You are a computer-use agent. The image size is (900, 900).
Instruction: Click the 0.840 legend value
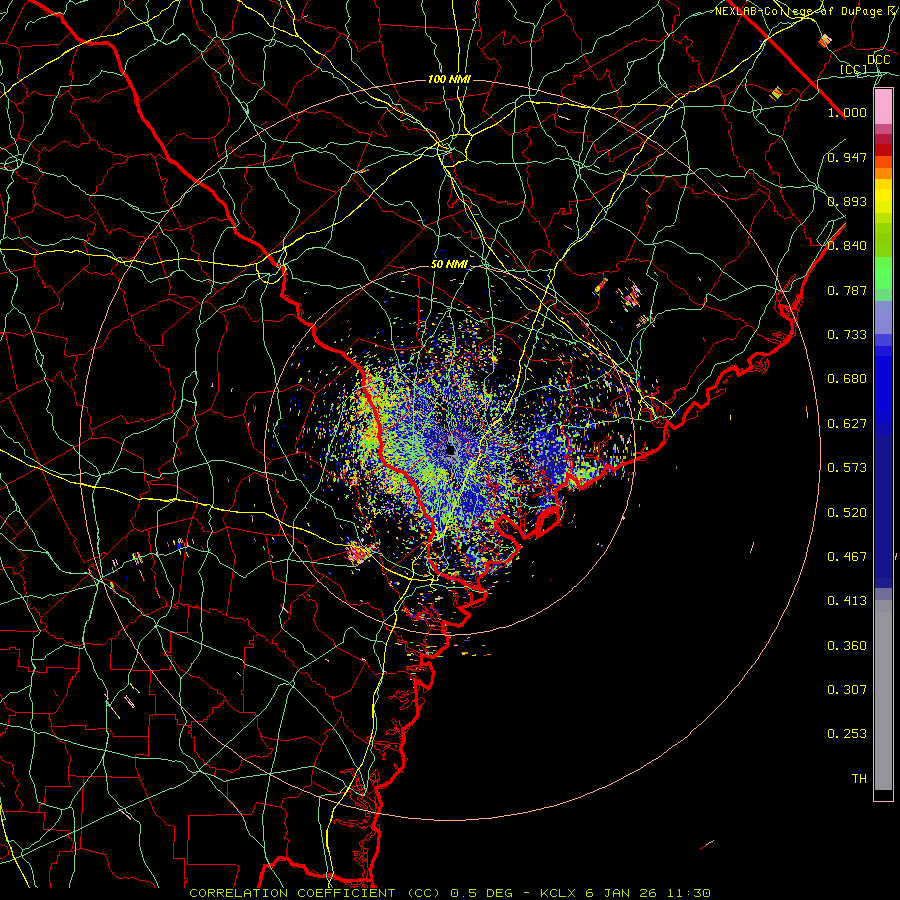tap(847, 246)
